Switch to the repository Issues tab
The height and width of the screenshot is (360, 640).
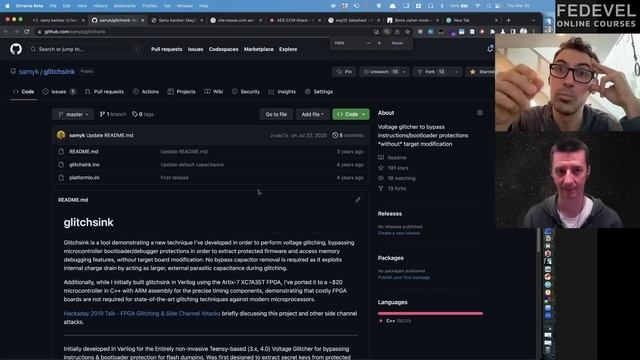(x=59, y=91)
